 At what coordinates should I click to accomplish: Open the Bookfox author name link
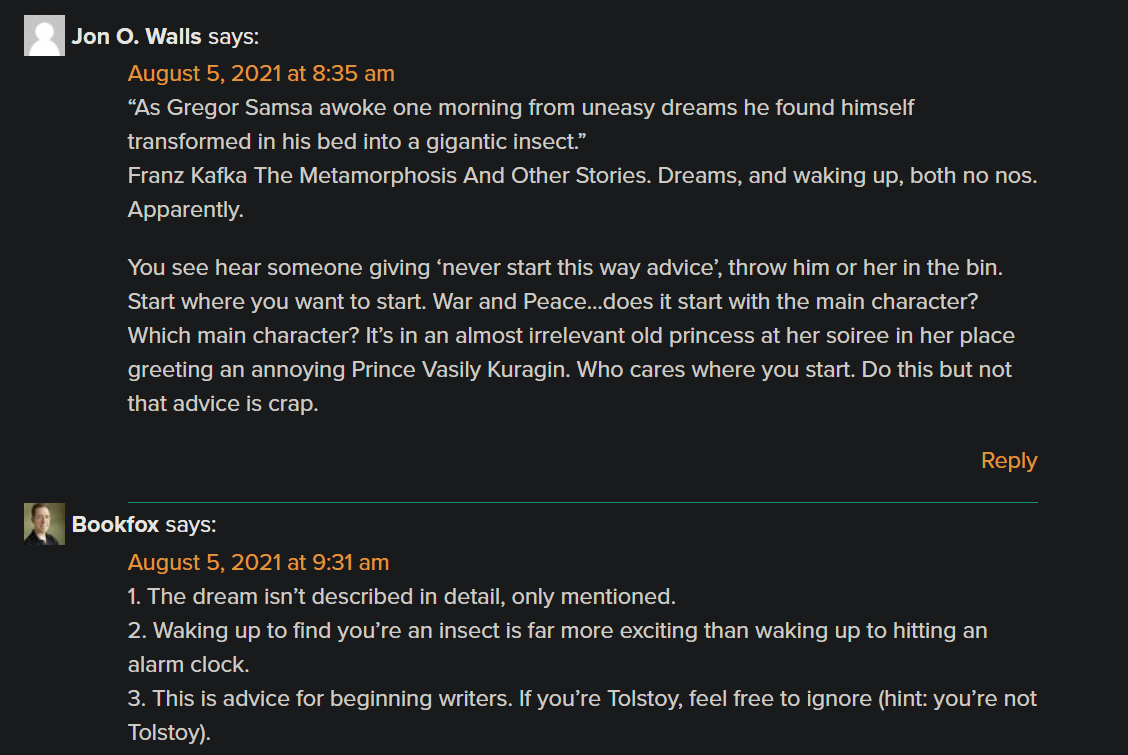click(x=115, y=525)
